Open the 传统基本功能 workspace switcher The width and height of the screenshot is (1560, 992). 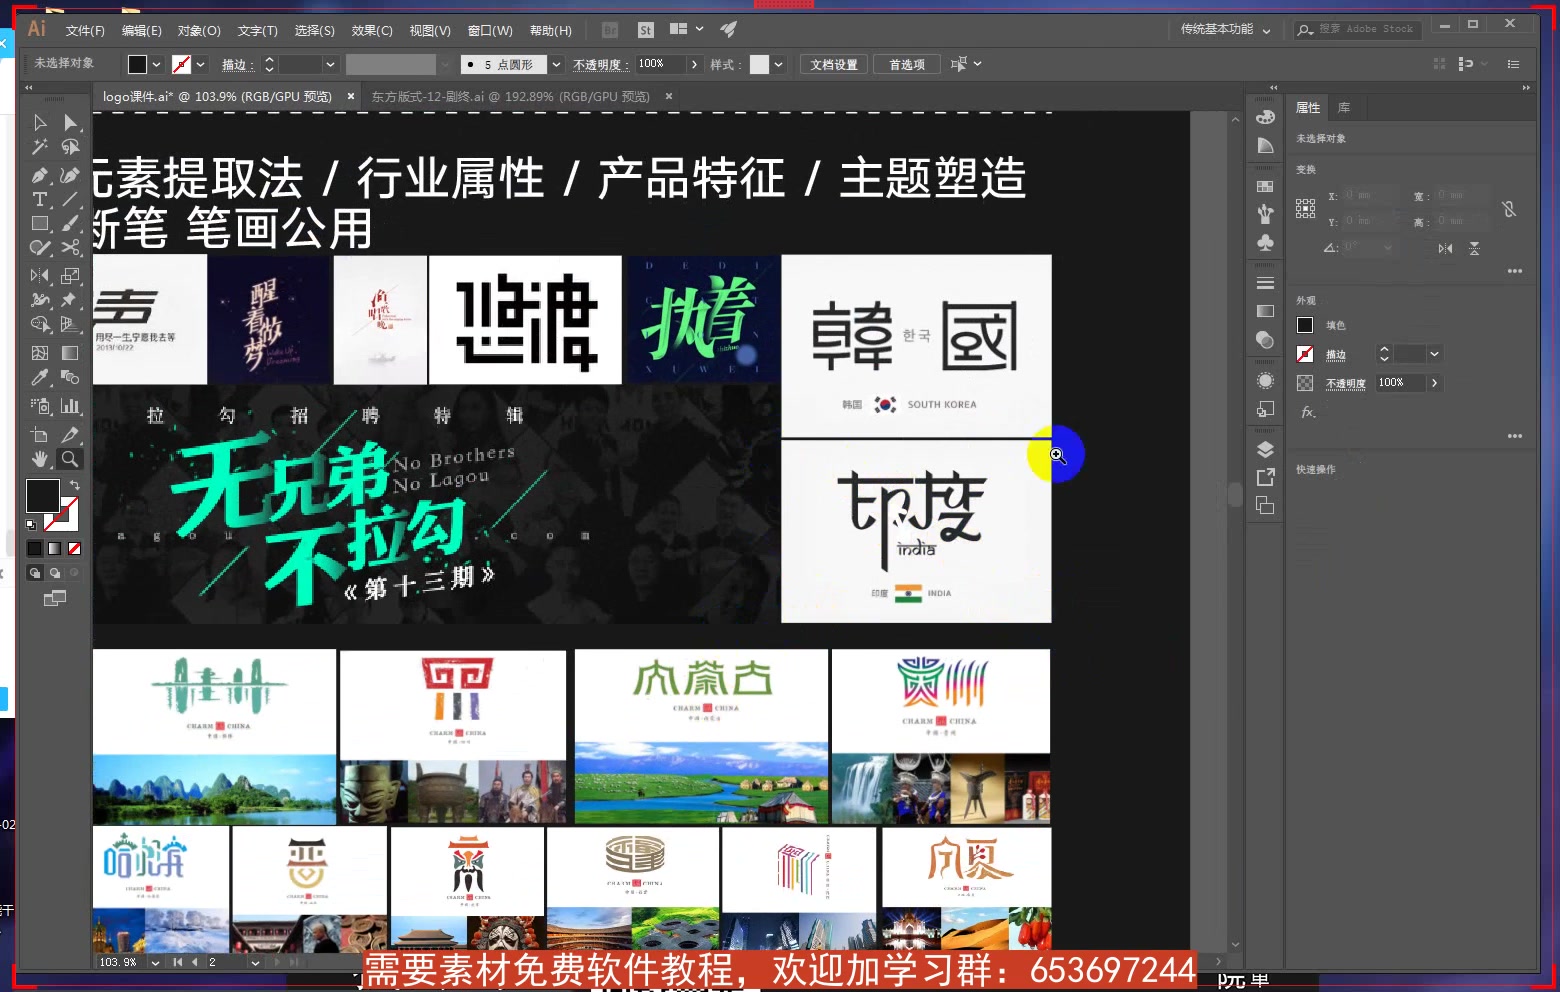pyautogui.click(x=1226, y=30)
